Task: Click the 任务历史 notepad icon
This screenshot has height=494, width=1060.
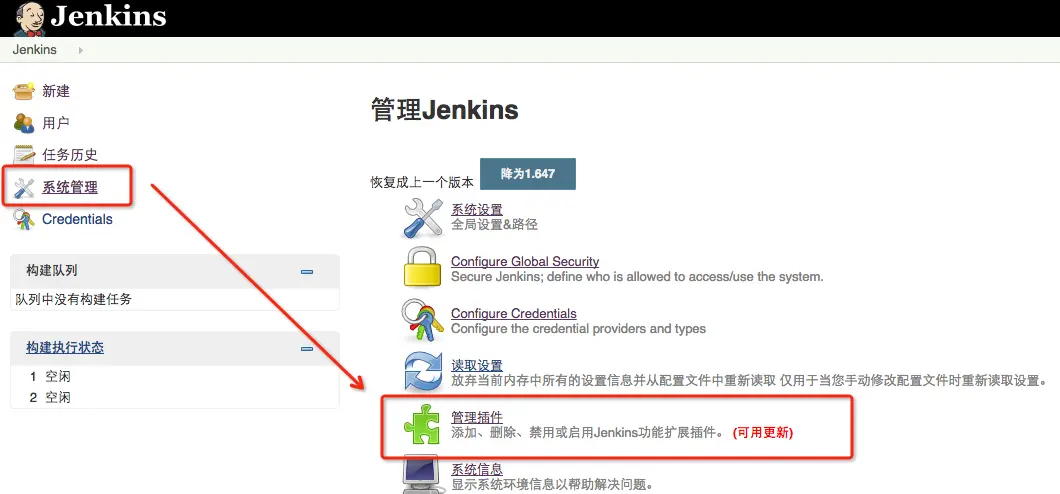Action: coord(24,155)
